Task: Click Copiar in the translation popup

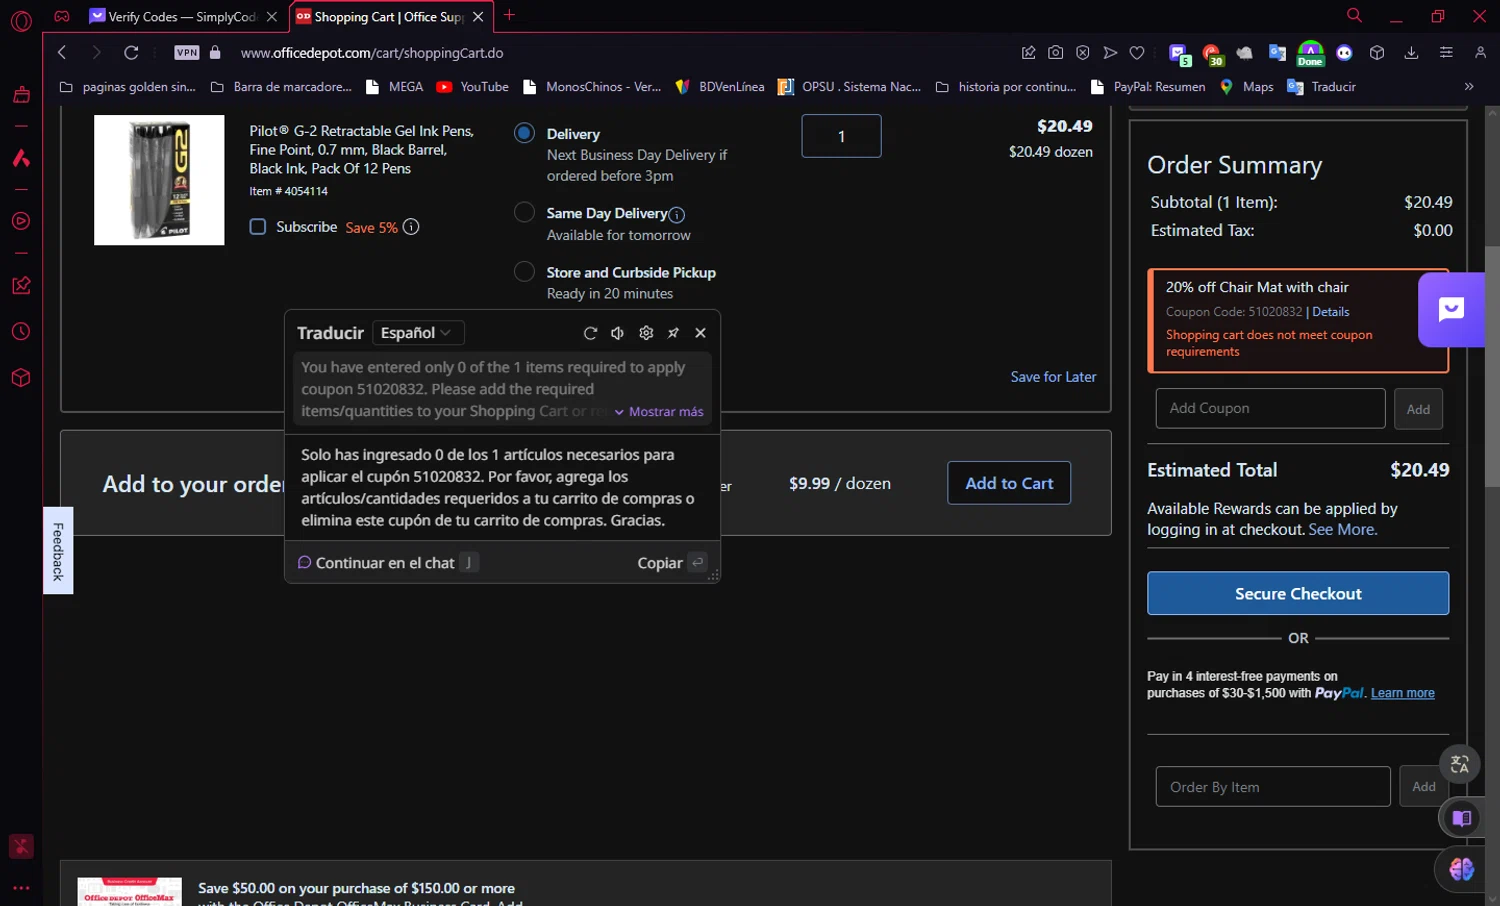Action: 672,563
